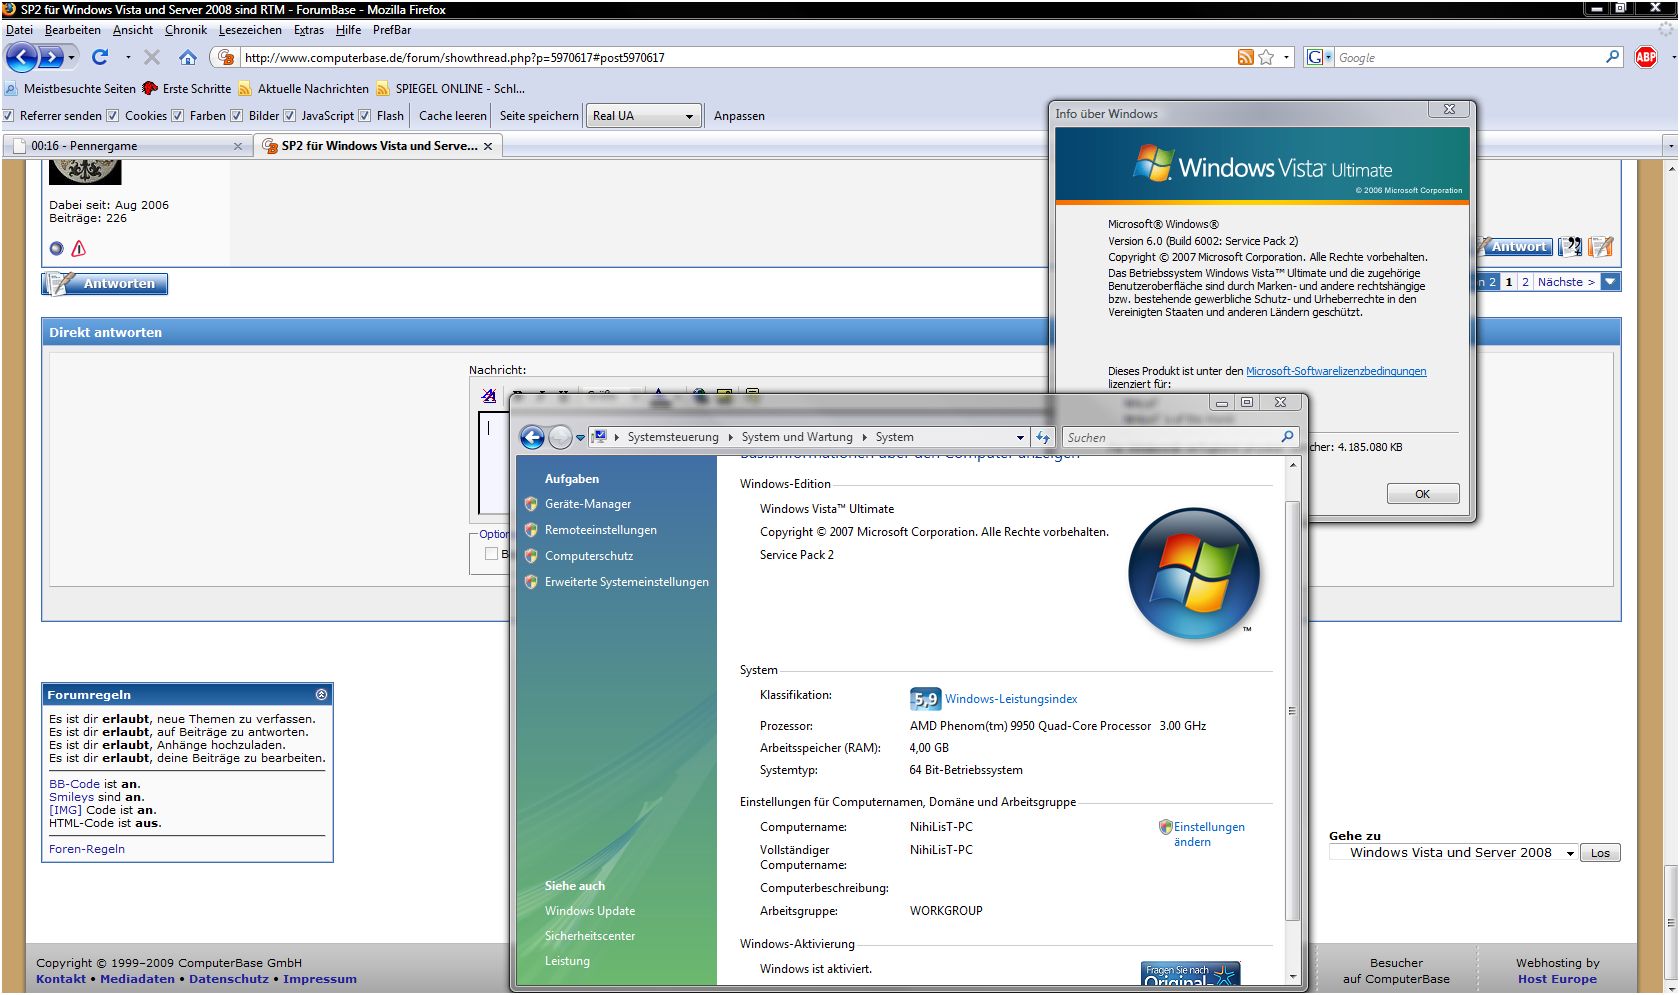The image size is (1680, 995).
Task: Open the Gehe zu forum jump dropdown
Action: [1453, 853]
